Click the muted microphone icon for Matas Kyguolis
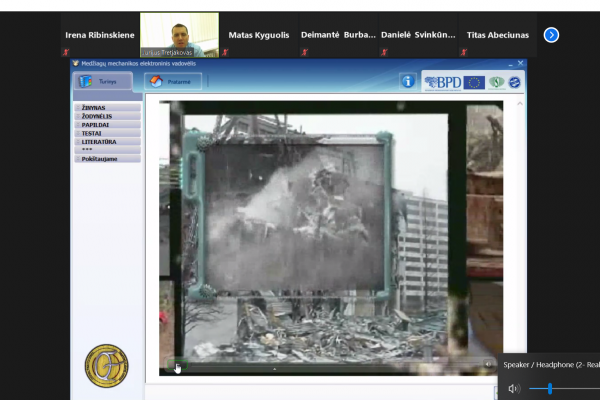The width and height of the screenshot is (600, 400). [x=225, y=52]
